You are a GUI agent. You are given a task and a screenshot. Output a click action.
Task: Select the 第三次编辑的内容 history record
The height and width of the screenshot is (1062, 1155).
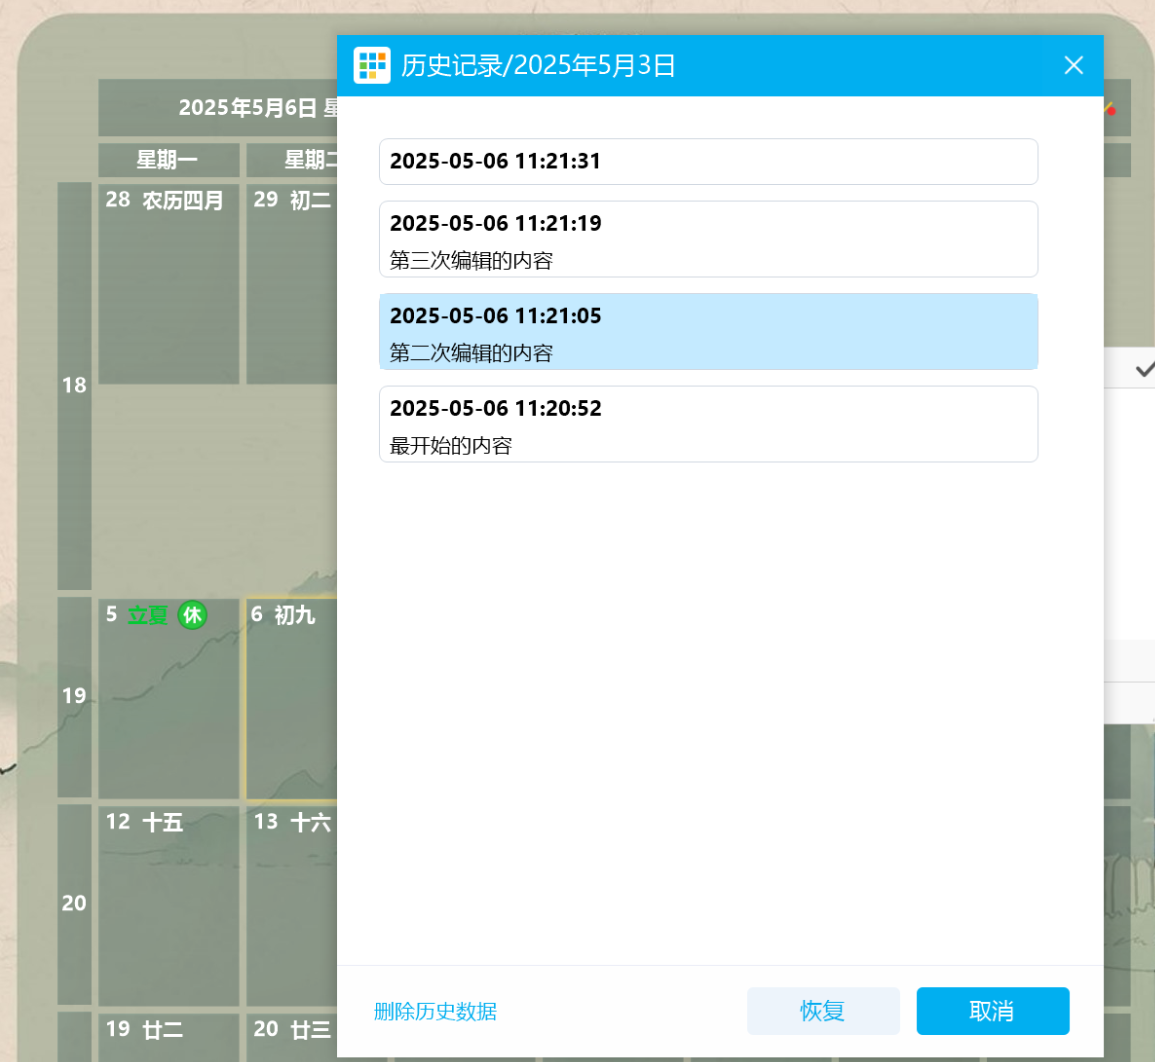pyautogui.click(x=708, y=240)
